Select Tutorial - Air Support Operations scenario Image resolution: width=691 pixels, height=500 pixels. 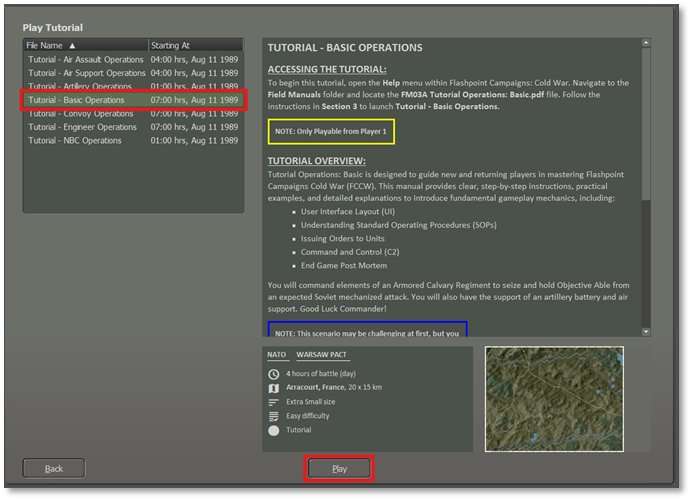[87, 73]
